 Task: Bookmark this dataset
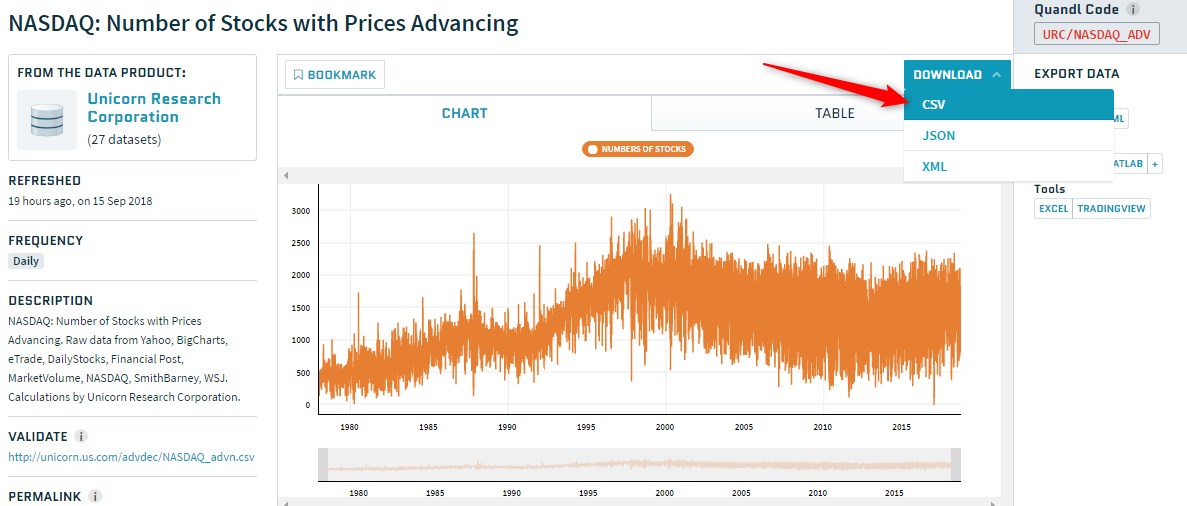(335, 75)
